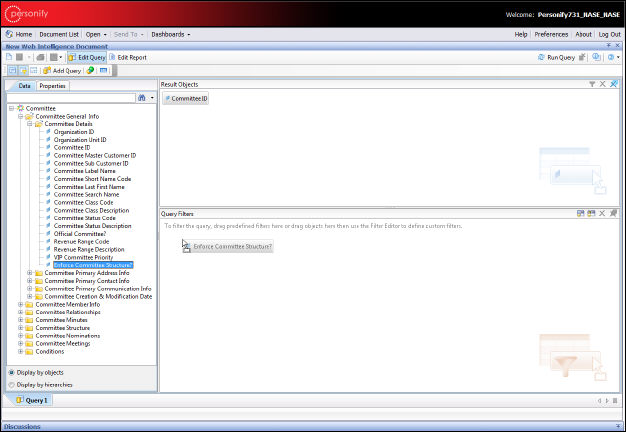The image size is (626, 432).
Task: Collapse the Committee Details folder
Action: click(30, 124)
